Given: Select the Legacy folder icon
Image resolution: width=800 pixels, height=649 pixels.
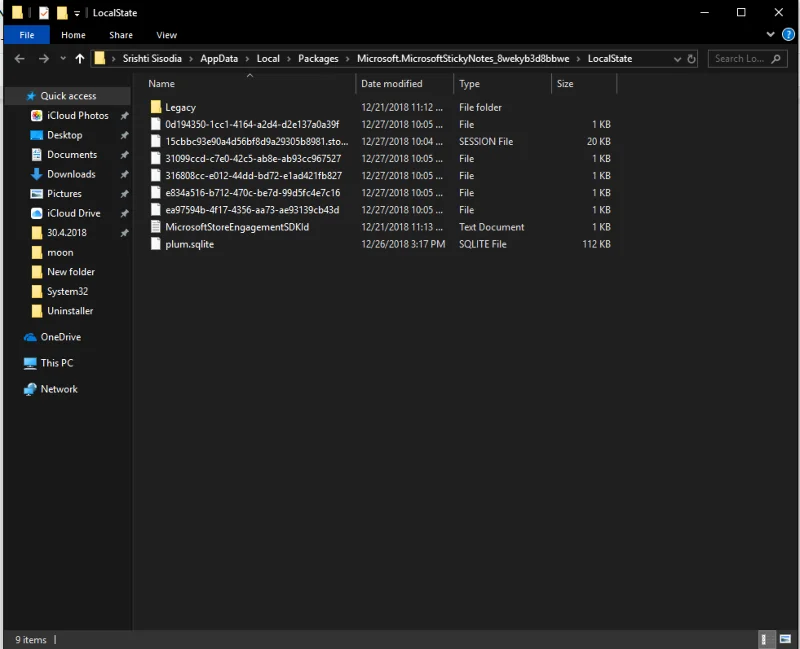Looking at the screenshot, I should pos(156,107).
